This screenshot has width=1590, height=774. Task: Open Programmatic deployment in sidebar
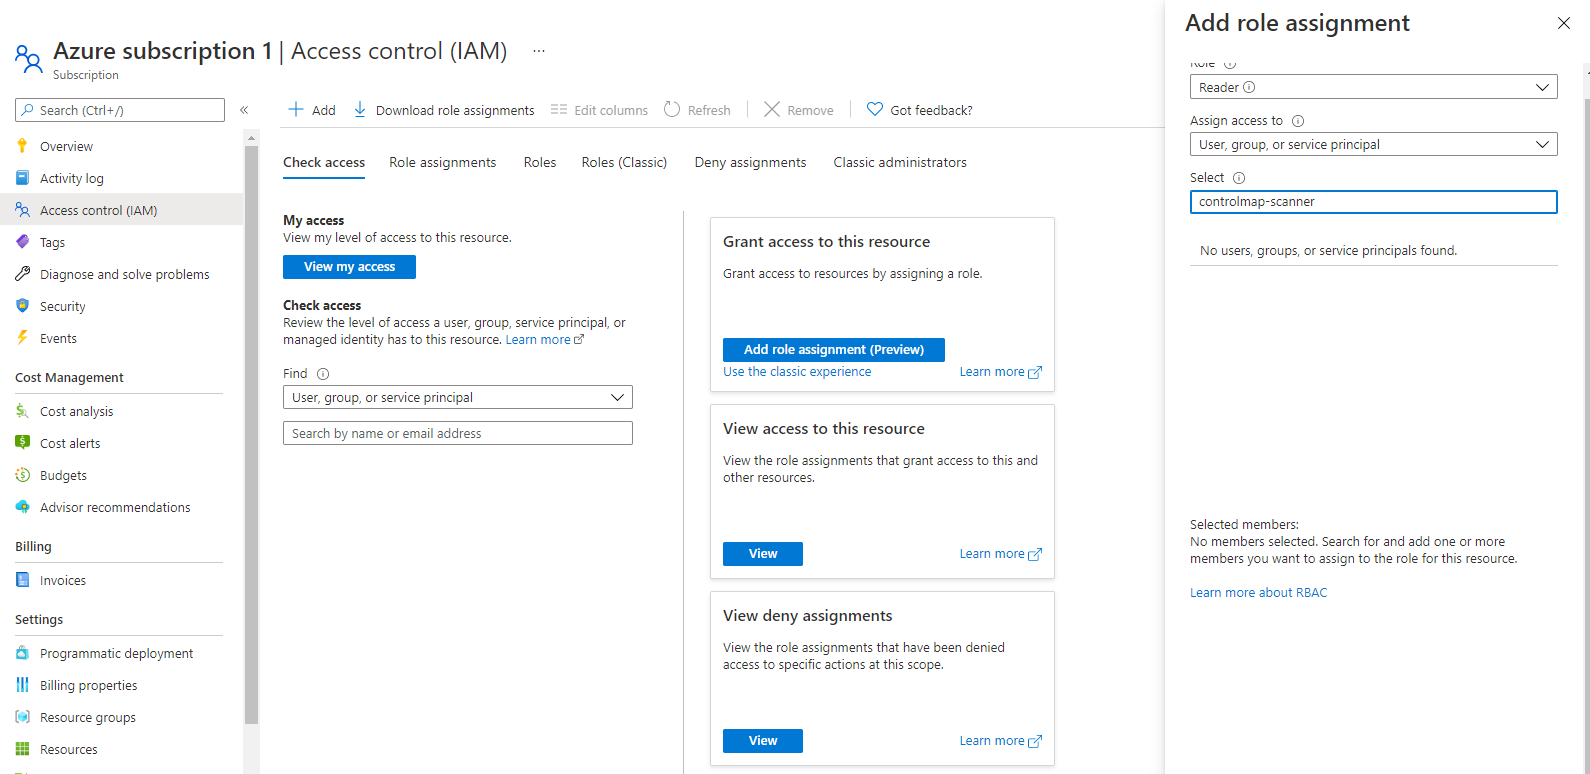(x=117, y=653)
